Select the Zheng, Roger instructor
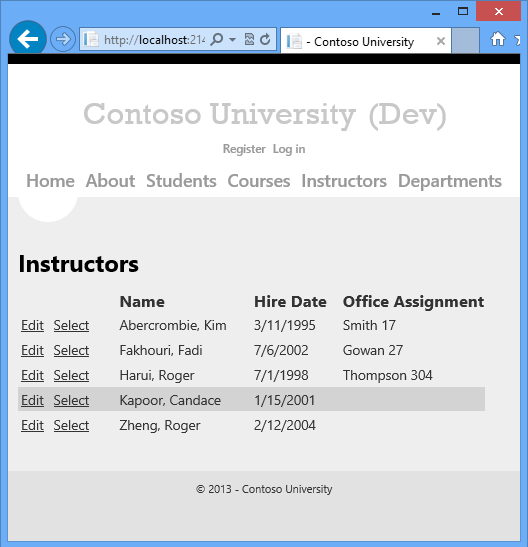 [x=71, y=425]
